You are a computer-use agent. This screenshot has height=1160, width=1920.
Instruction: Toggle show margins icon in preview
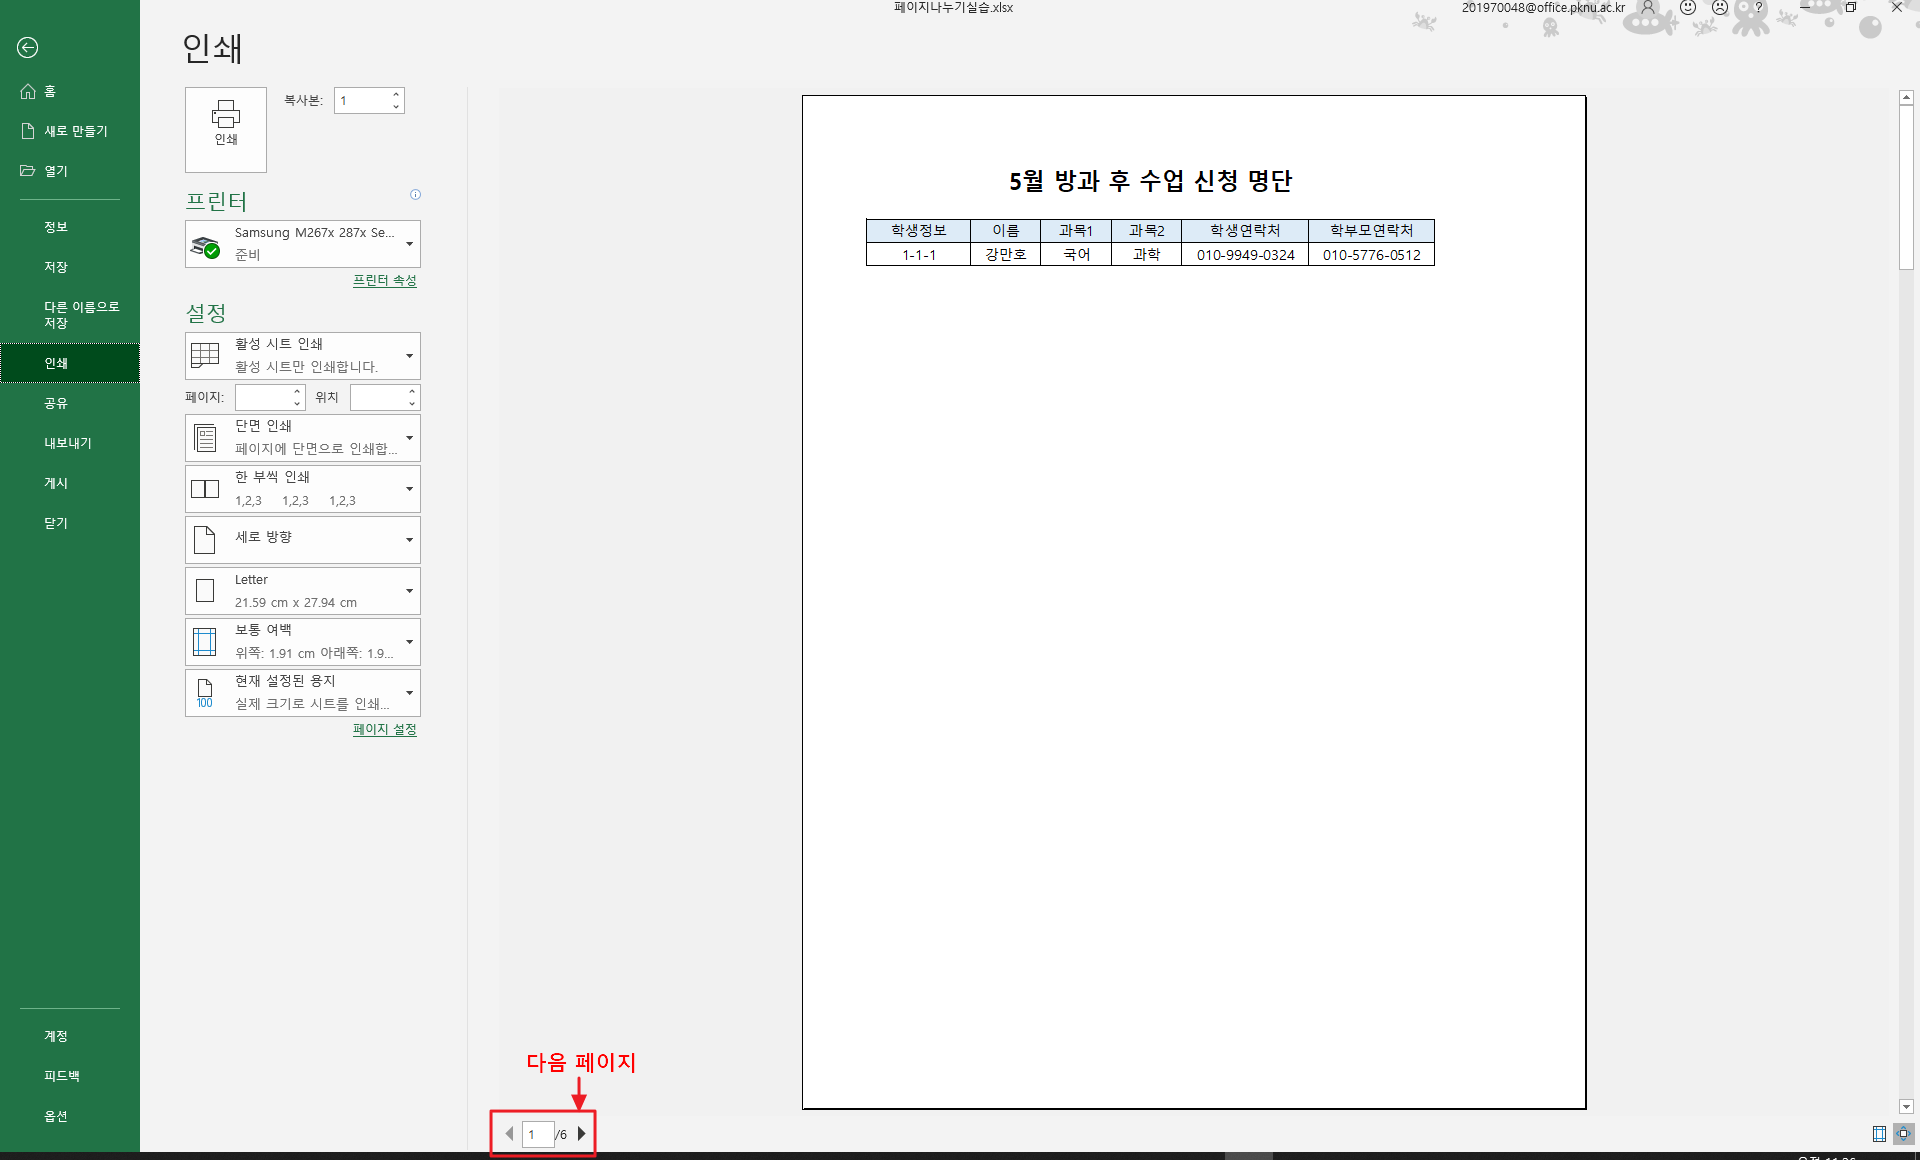click(x=1879, y=1134)
